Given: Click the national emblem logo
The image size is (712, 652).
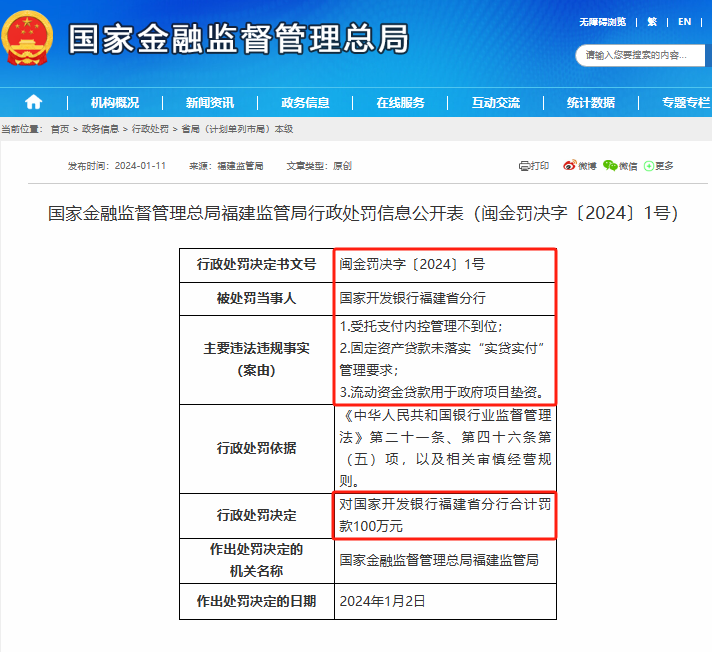Looking at the screenshot, I should [x=28, y=39].
